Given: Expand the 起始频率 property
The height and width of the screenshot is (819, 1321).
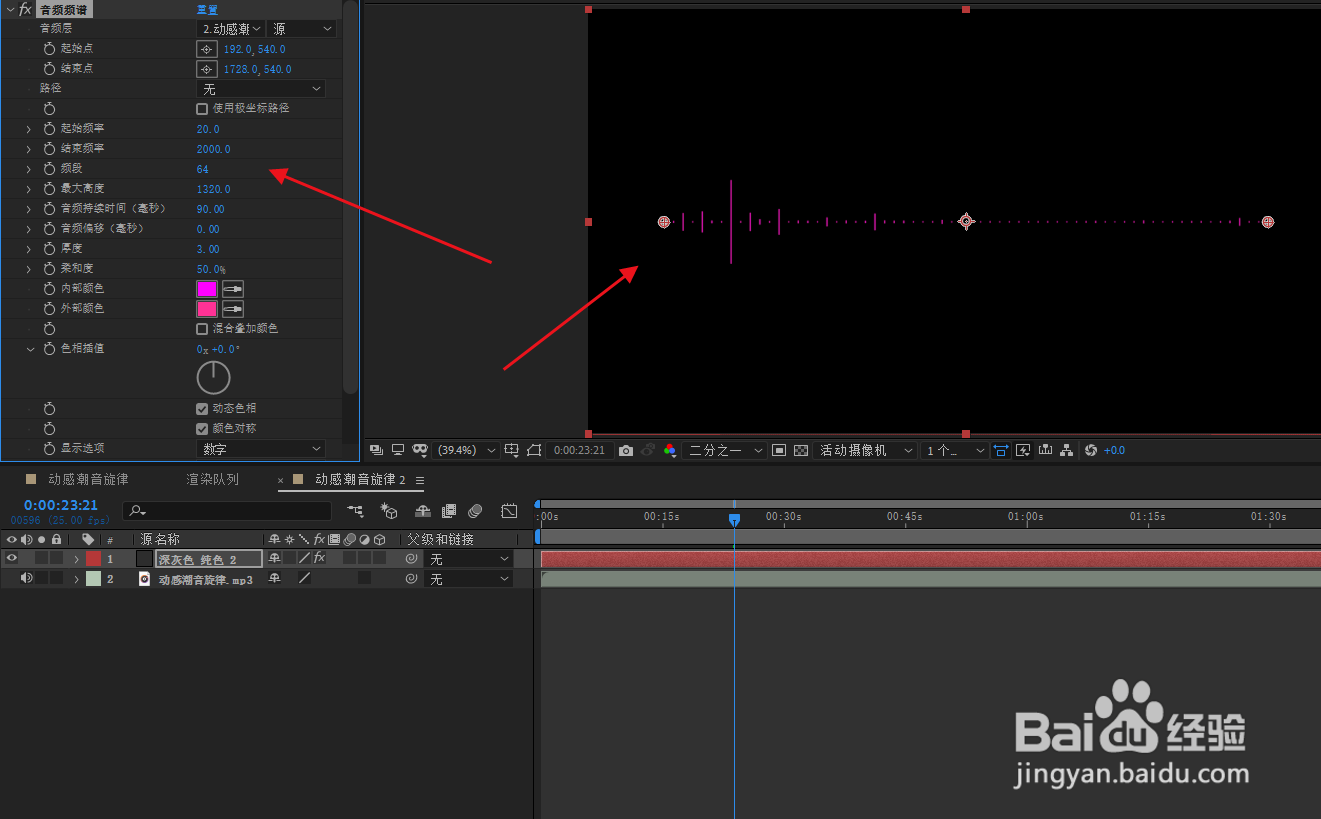Looking at the screenshot, I should [29, 129].
